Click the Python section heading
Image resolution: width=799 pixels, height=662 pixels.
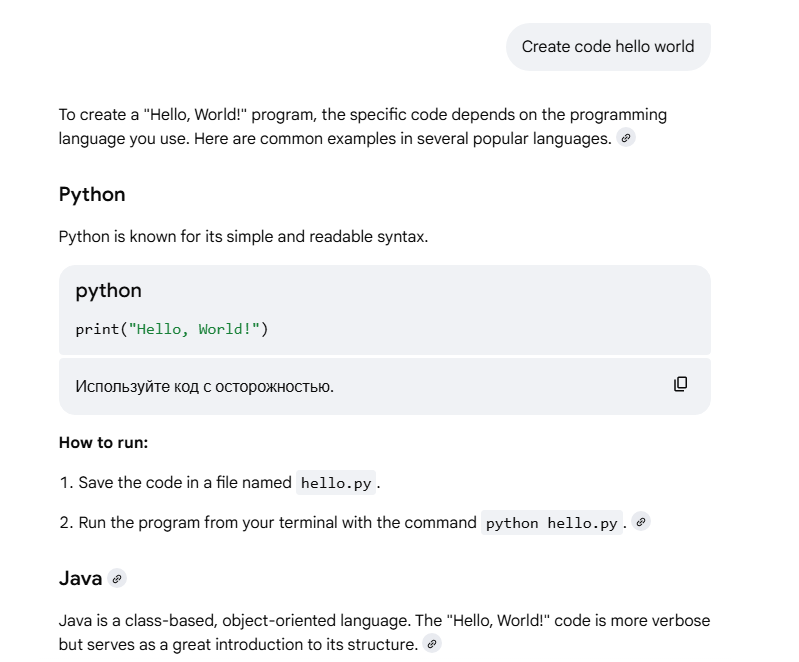coord(92,194)
